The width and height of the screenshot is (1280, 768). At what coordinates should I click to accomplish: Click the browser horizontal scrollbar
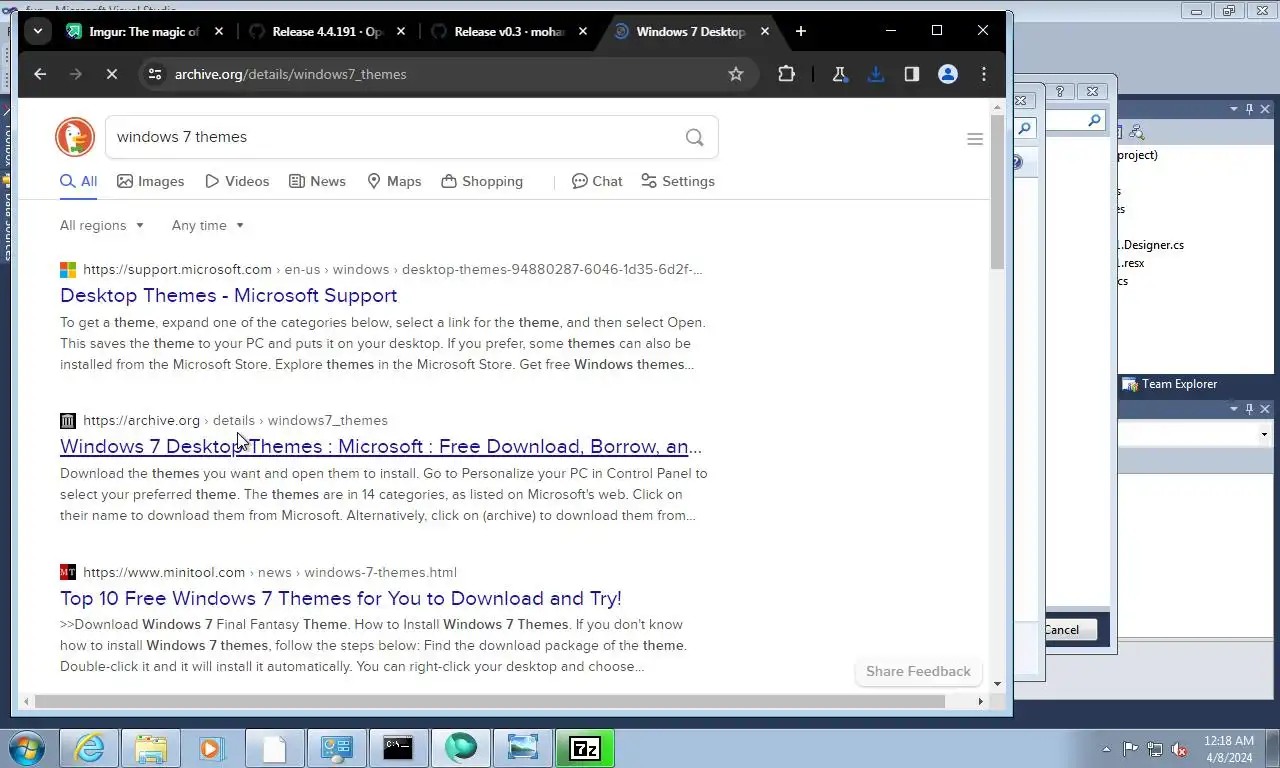pyautogui.click(x=490, y=701)
